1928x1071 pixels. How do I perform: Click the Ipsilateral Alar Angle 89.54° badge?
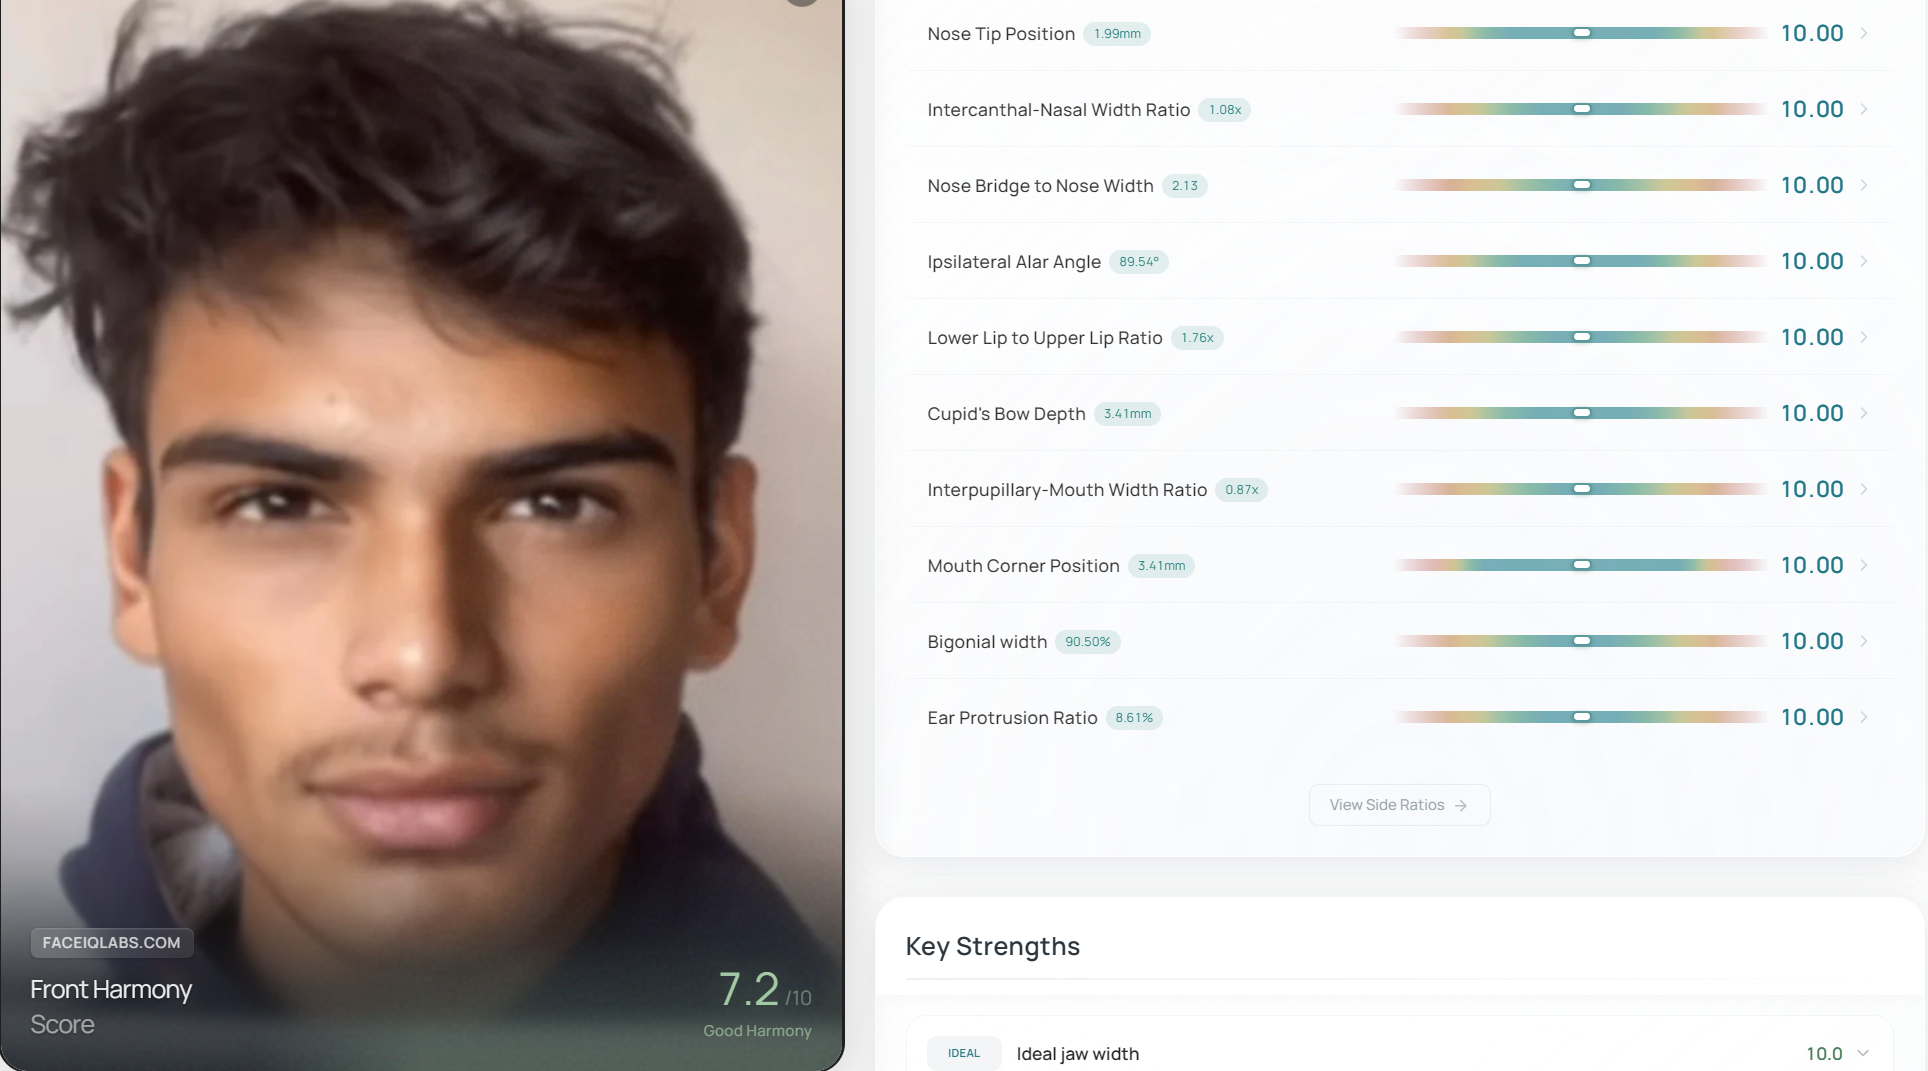[1139, 262]
